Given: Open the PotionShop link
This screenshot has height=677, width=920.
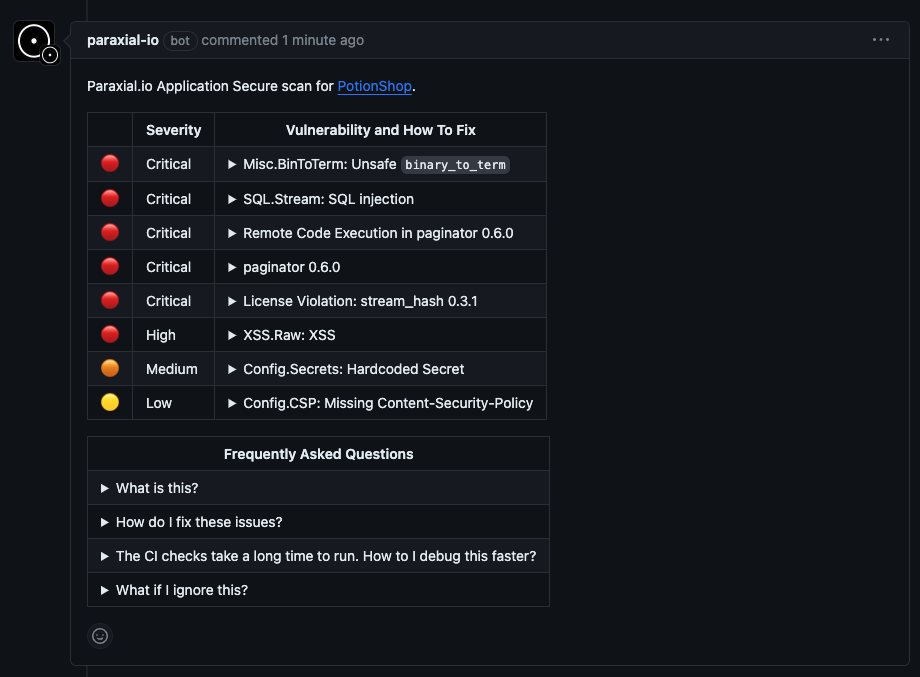Looking at the screenshot, I should [374, 86].
